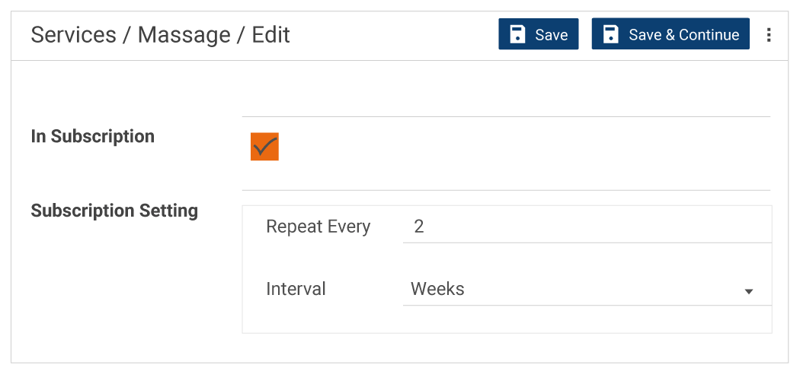
Task: Open Massage in the breadcrumb
Action: 184,35
